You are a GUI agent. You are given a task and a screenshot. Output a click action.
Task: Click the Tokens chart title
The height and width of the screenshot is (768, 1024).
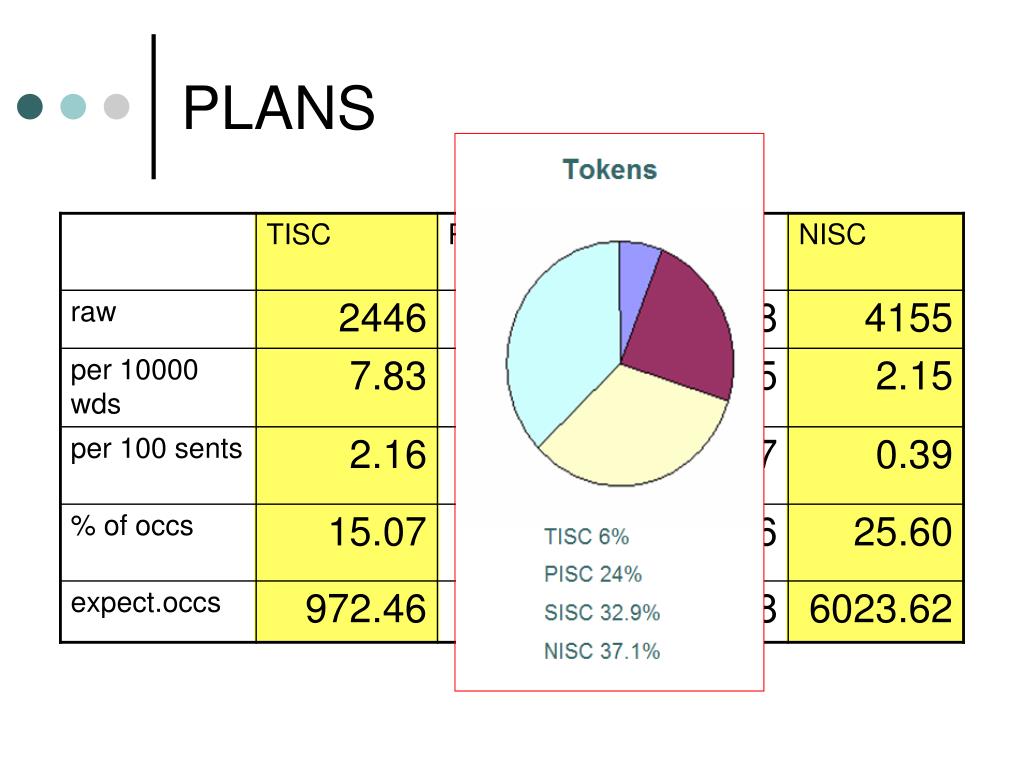(609, 170)
